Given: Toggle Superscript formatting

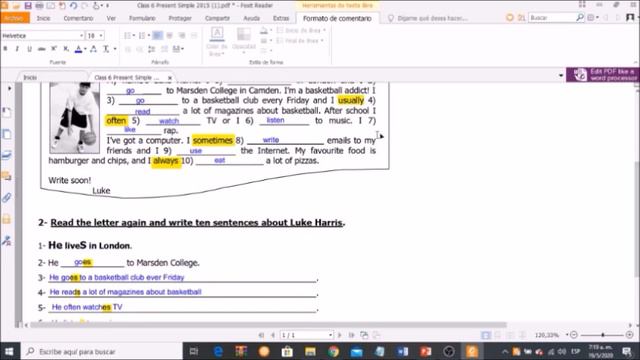Looking at the screenshot, I should [53, 49].
